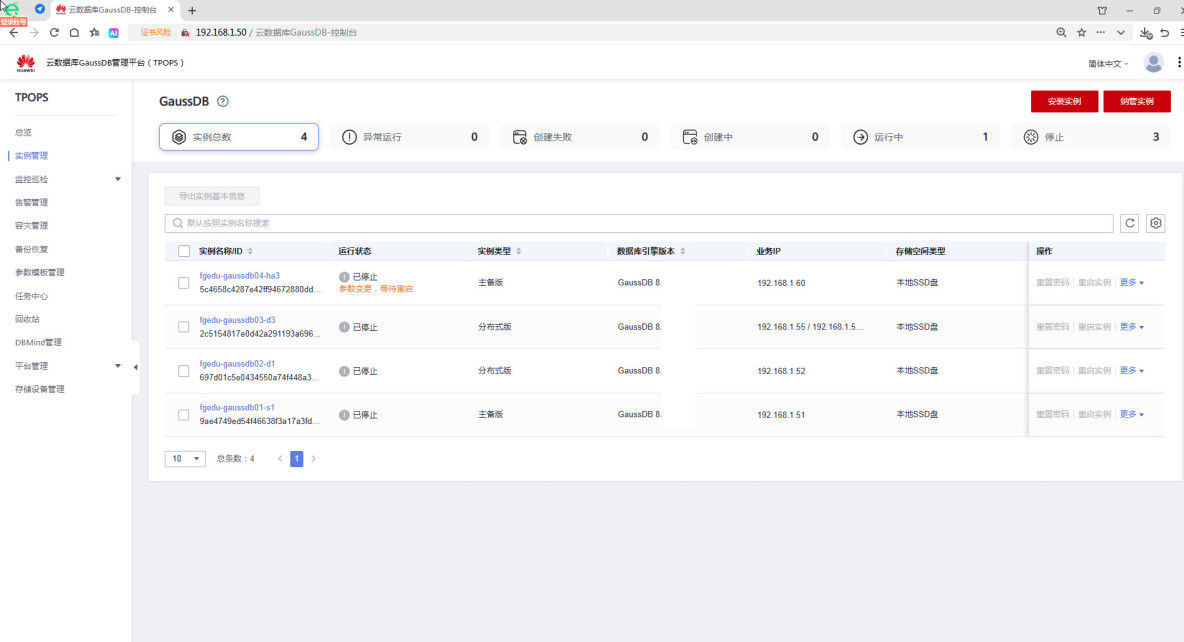The height and width of the screenshot is (642, 1184).
Task: Open table column settings gear icon
Action: [1156, 223]
